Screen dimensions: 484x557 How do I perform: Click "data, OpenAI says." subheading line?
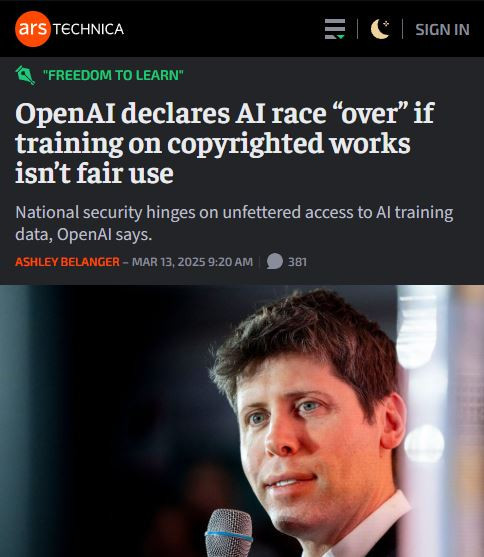coord(84,234)
